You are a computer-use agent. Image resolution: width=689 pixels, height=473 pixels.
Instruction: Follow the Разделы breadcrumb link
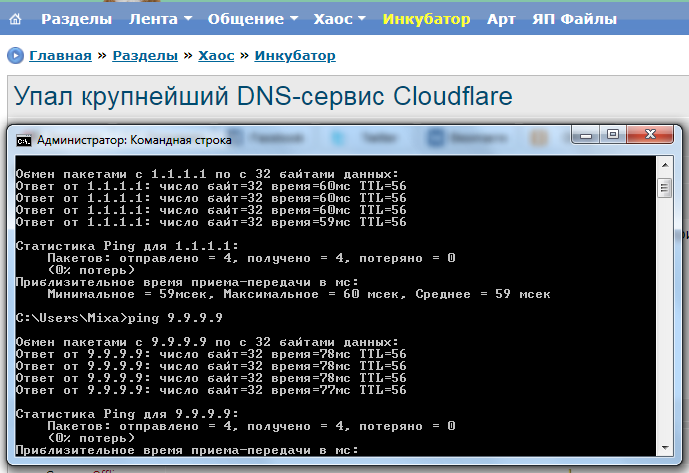(145, 55)
